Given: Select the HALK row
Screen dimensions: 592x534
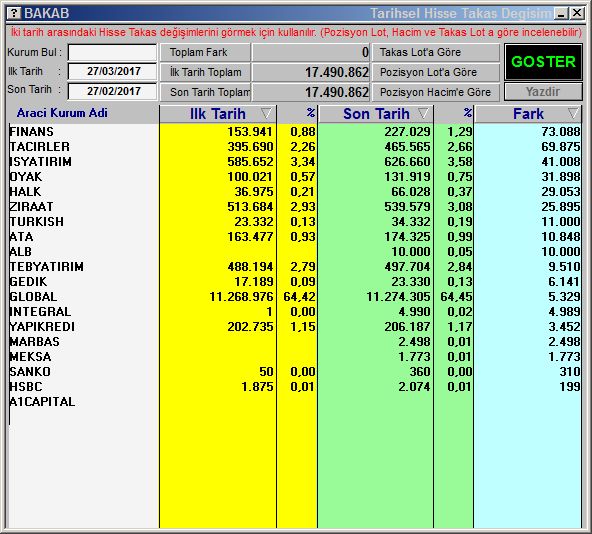Looking at the screenshot, I should click(295, 191).
